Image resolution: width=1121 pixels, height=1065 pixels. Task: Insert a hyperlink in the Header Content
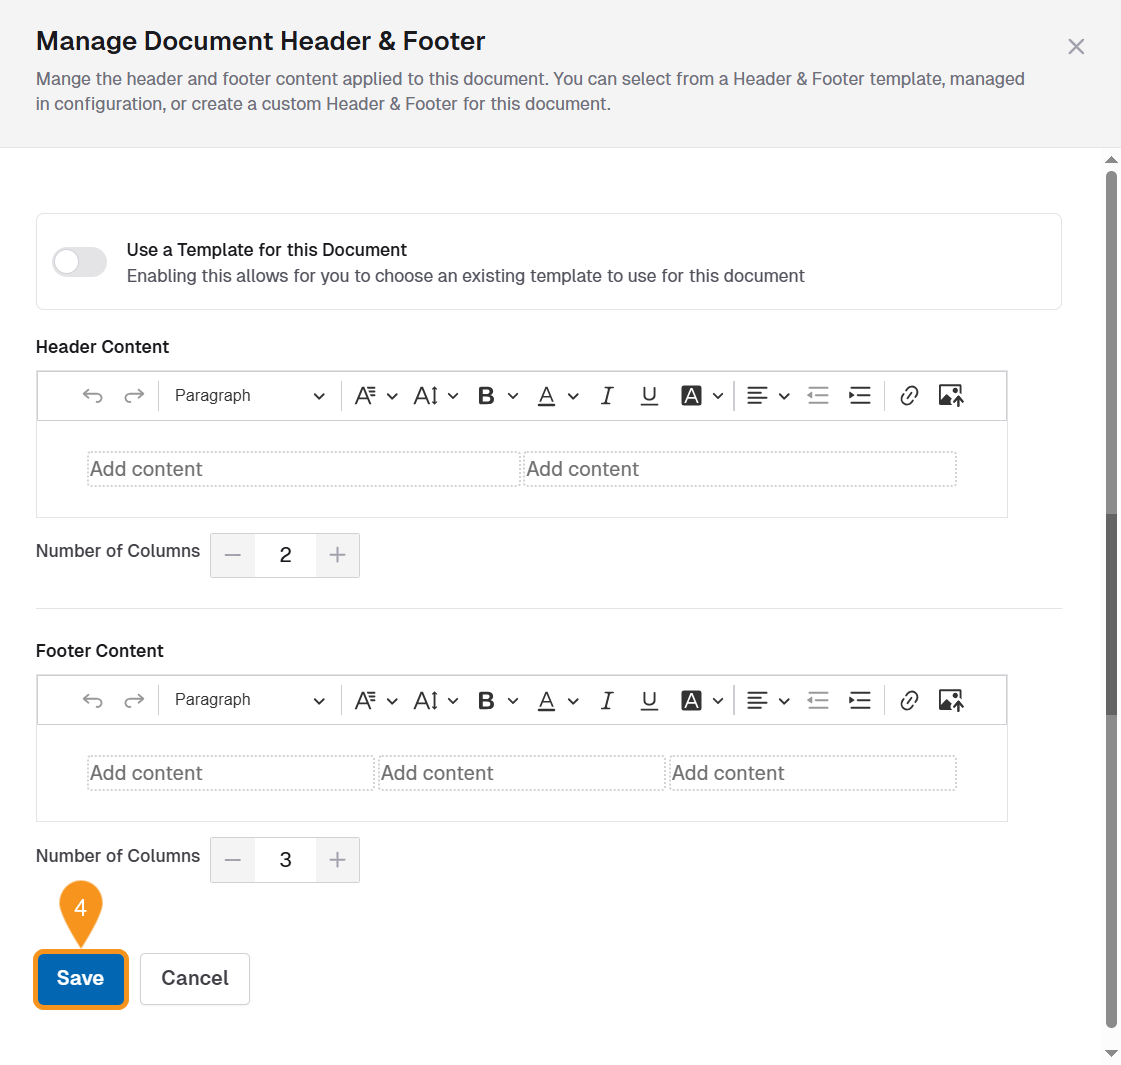[909, 395]
